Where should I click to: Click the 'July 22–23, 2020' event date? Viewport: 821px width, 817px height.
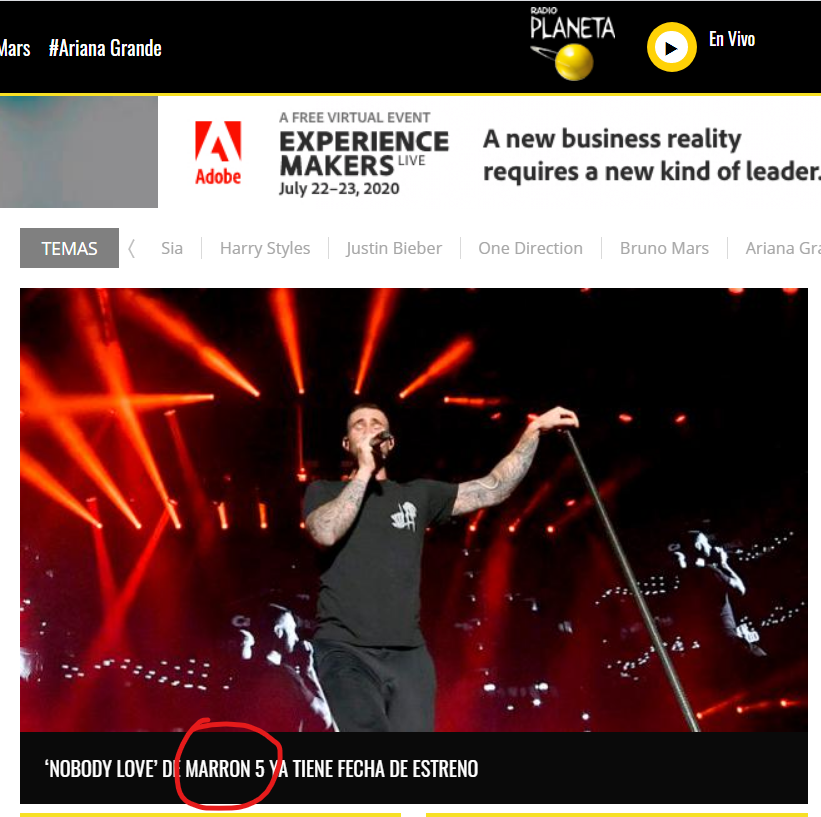339,188
